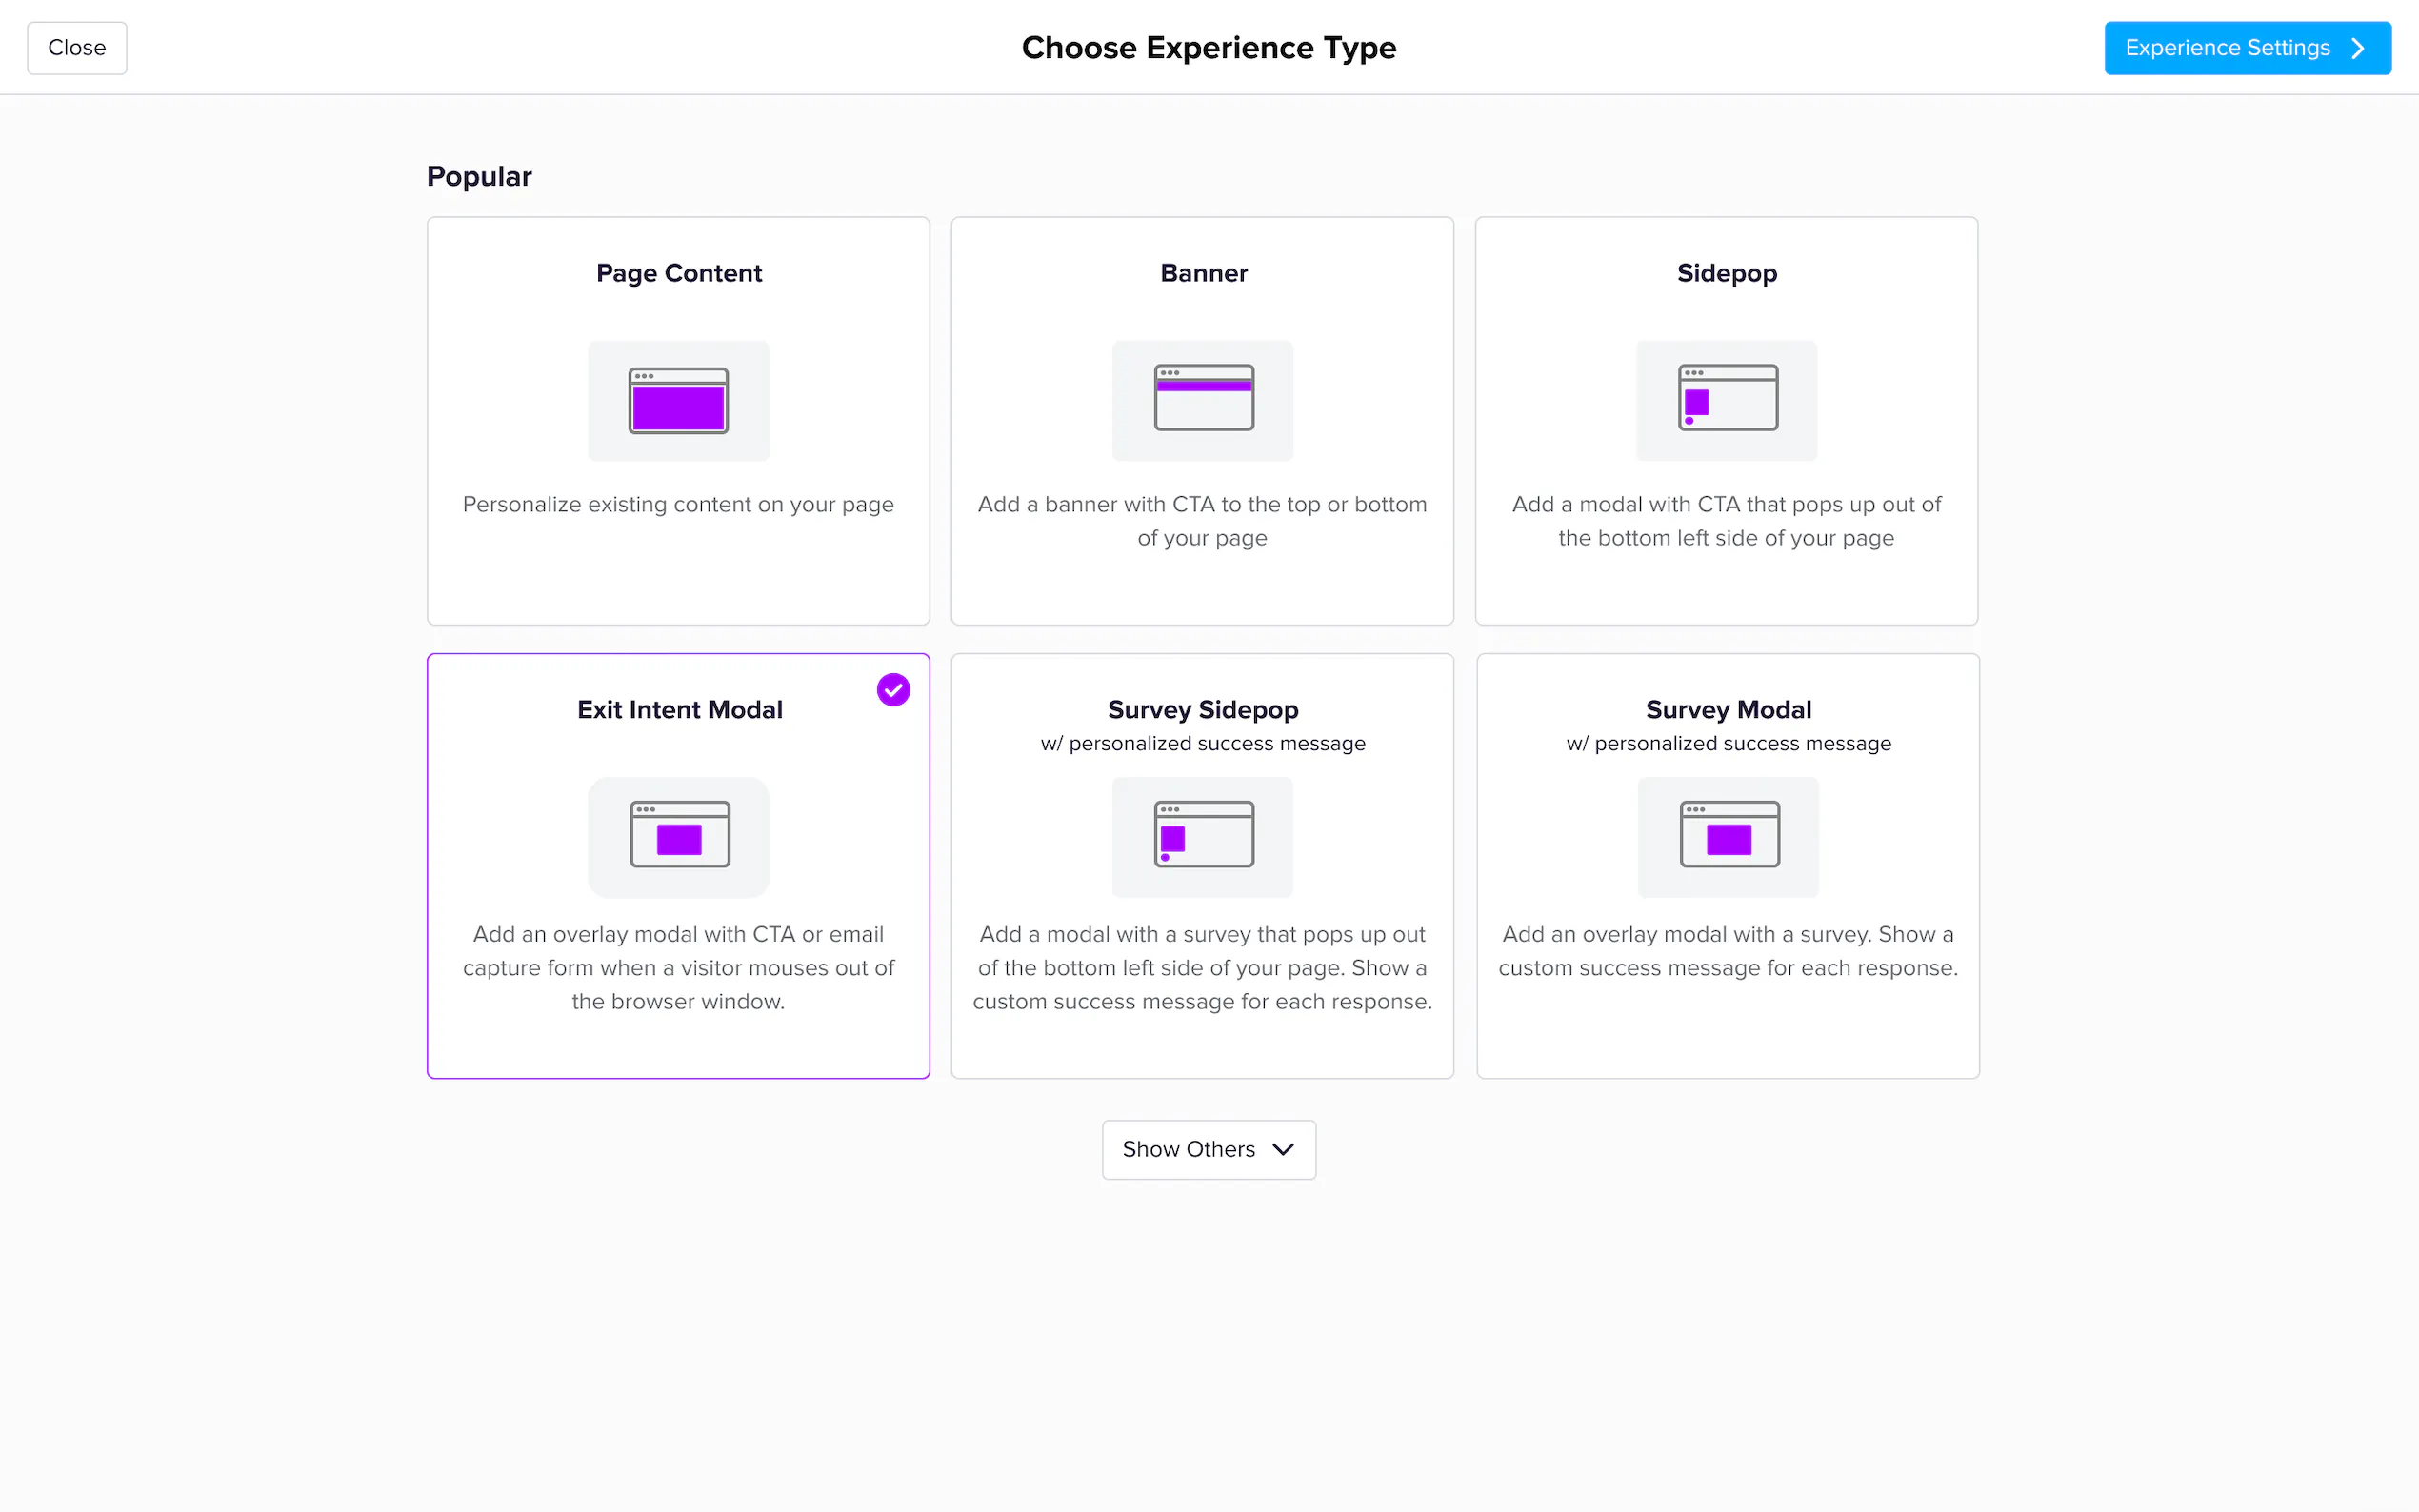
Task: Choose the Banner experience type
Action: pyautogui.click(x=1203, y=273)
